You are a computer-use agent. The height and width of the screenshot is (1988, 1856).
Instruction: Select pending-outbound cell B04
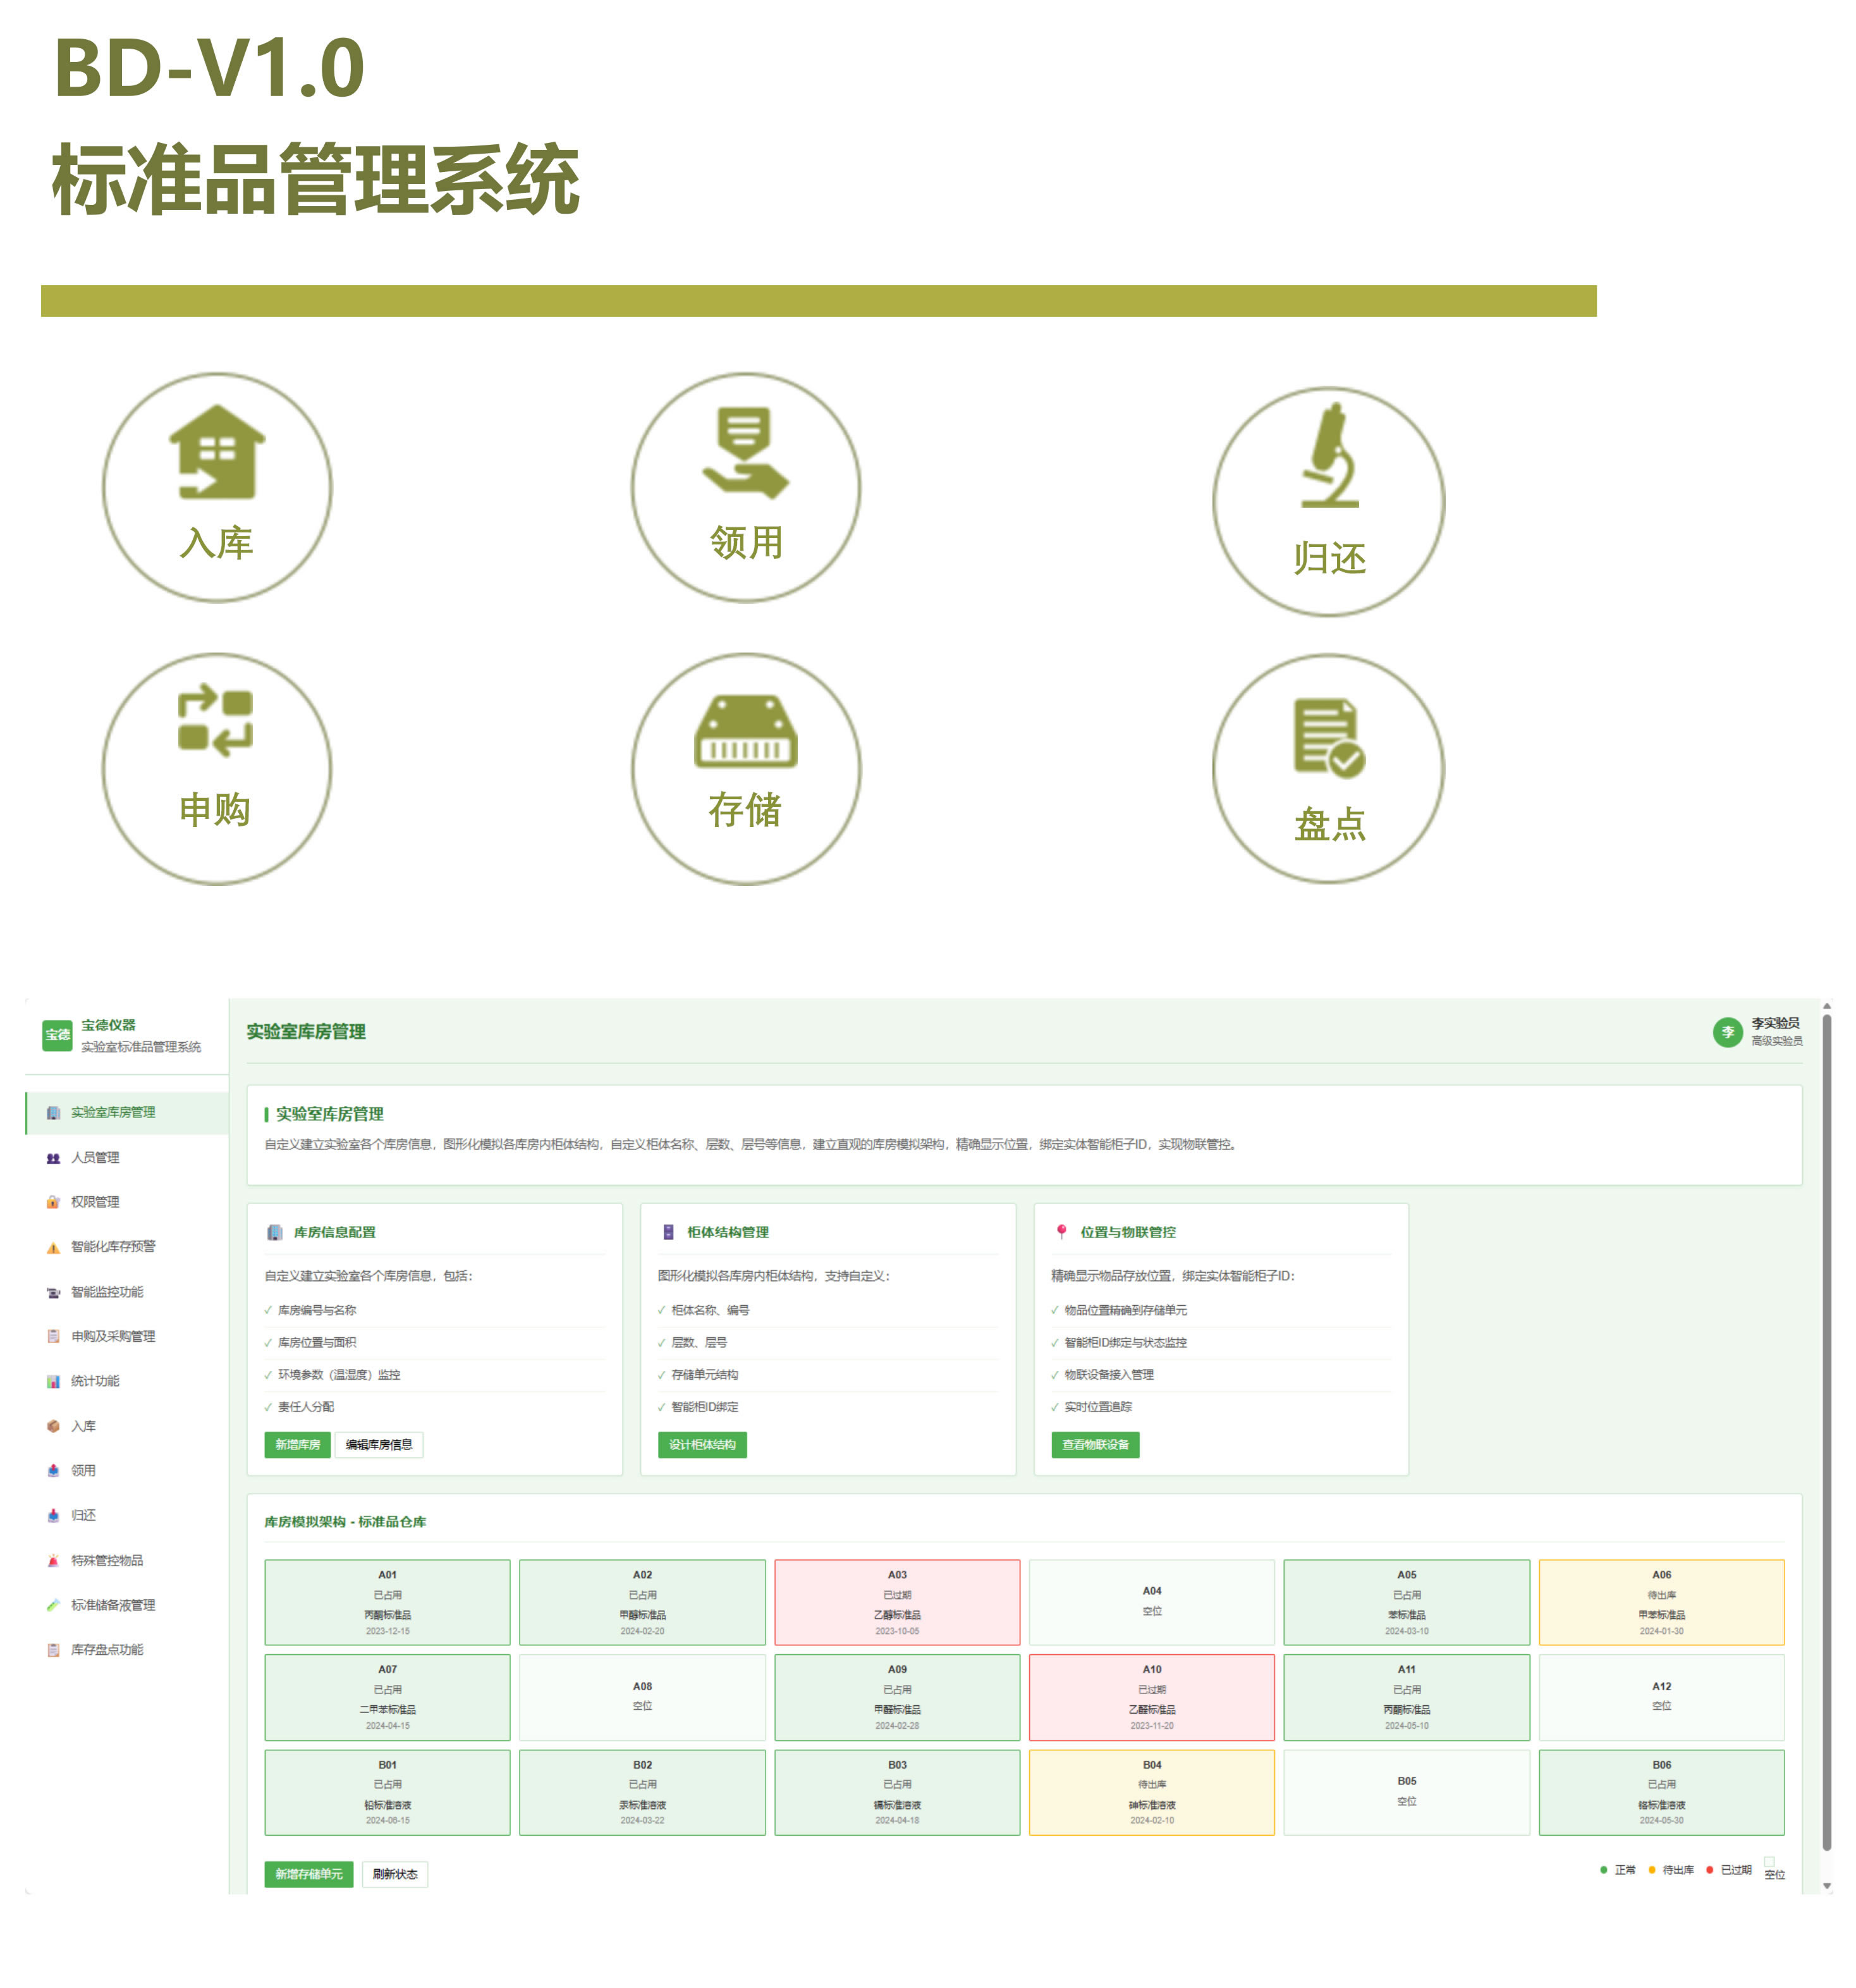click(x=1151, y=1793)
